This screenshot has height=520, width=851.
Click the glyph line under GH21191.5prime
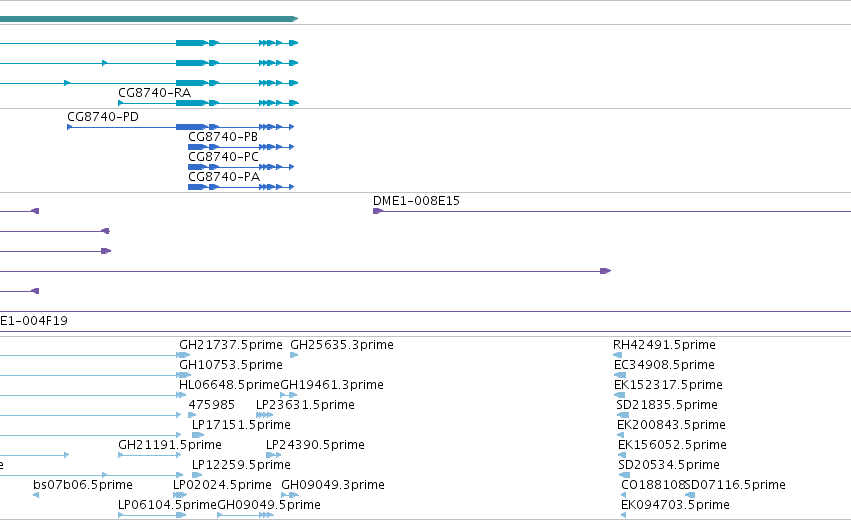[150, 455]
